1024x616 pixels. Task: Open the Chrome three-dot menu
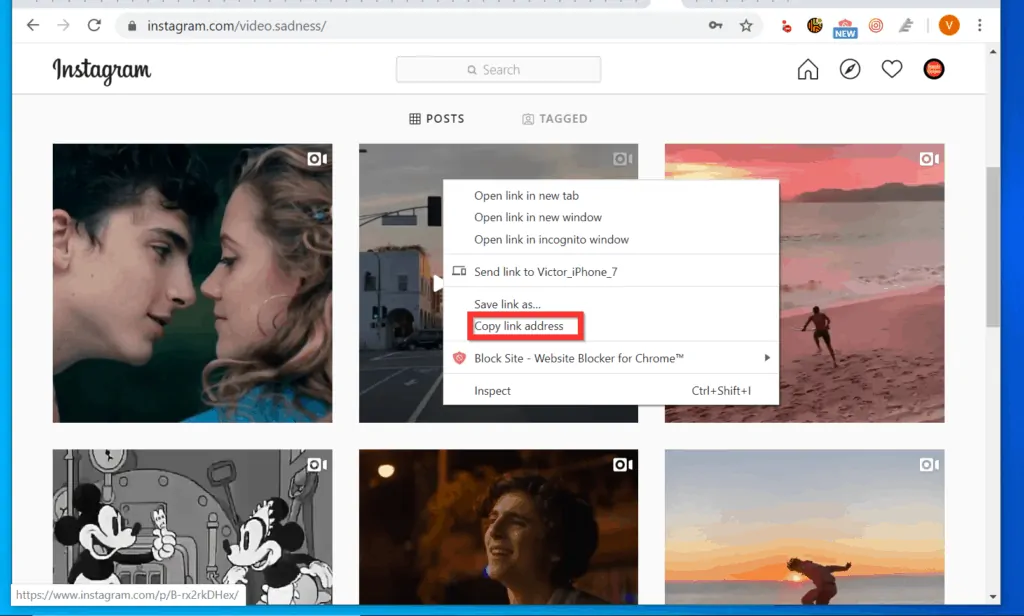(x=979, y=25)
